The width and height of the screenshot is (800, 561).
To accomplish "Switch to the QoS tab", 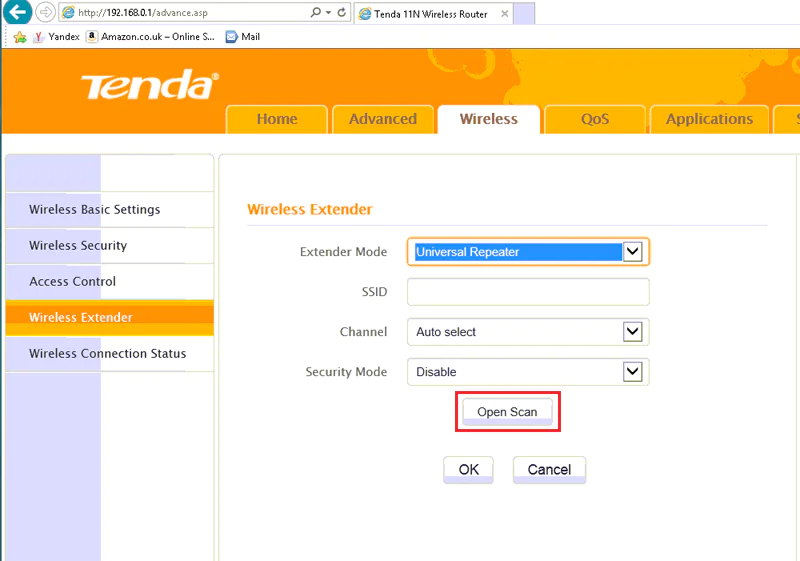I will tap(595, 119).
